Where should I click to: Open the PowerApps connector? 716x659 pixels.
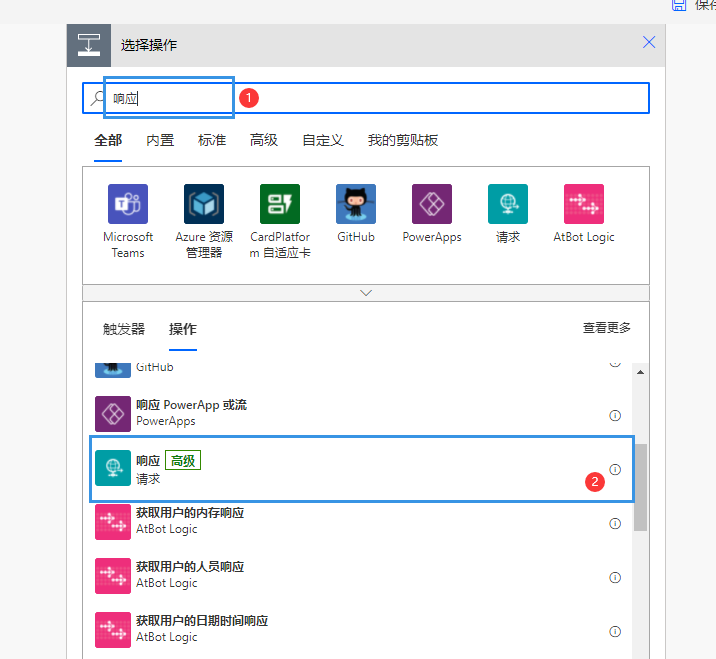[x=432, y=204]
